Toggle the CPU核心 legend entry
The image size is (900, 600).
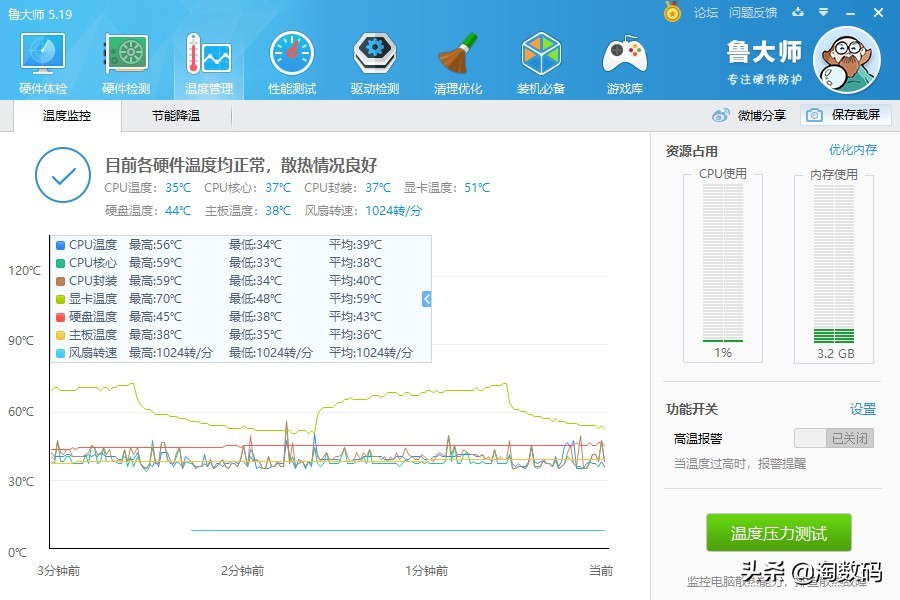91,261
